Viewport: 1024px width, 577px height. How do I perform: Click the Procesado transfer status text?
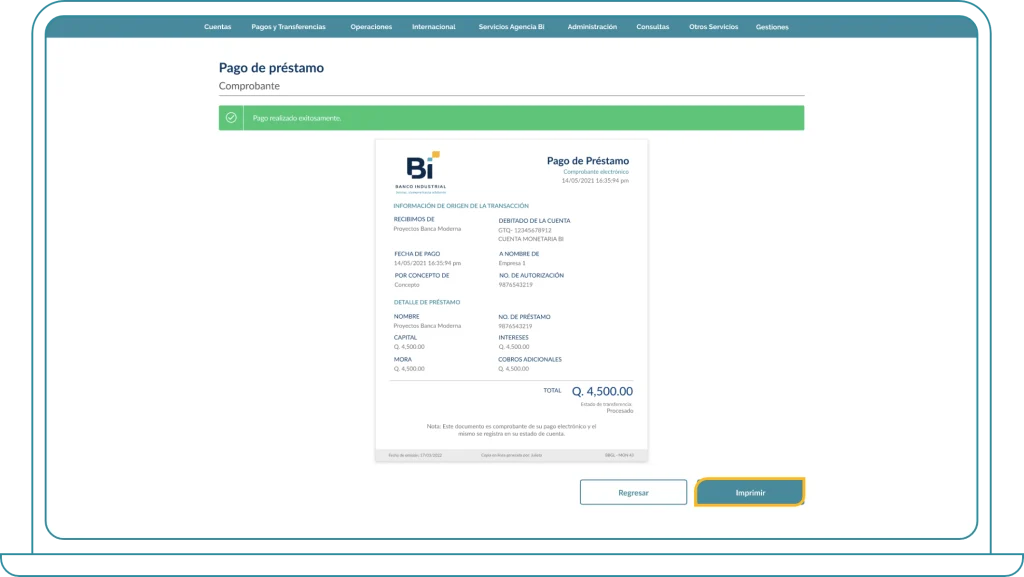(x=619, y=411)
